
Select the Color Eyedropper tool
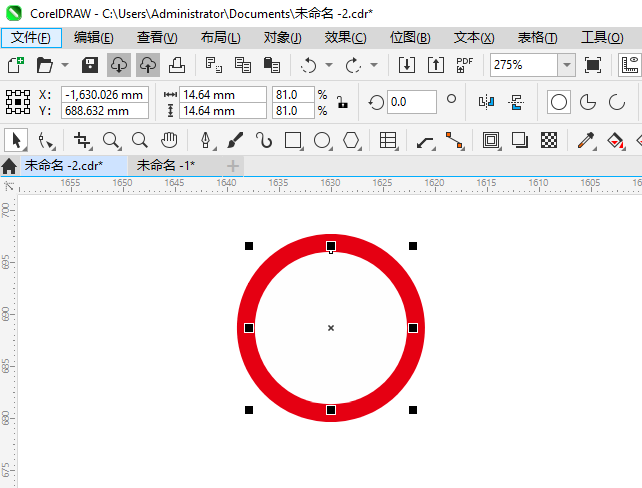[x=586, y=140]
